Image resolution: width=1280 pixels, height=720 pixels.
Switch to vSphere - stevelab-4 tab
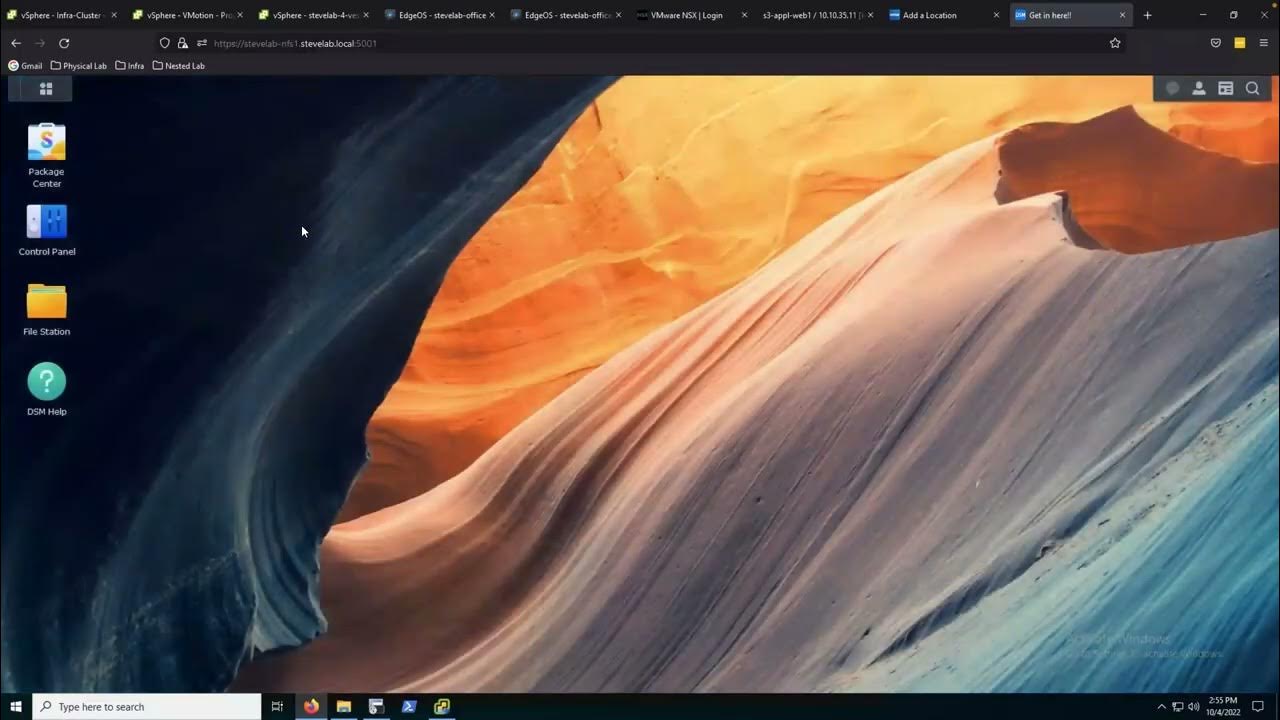point(314,15)
